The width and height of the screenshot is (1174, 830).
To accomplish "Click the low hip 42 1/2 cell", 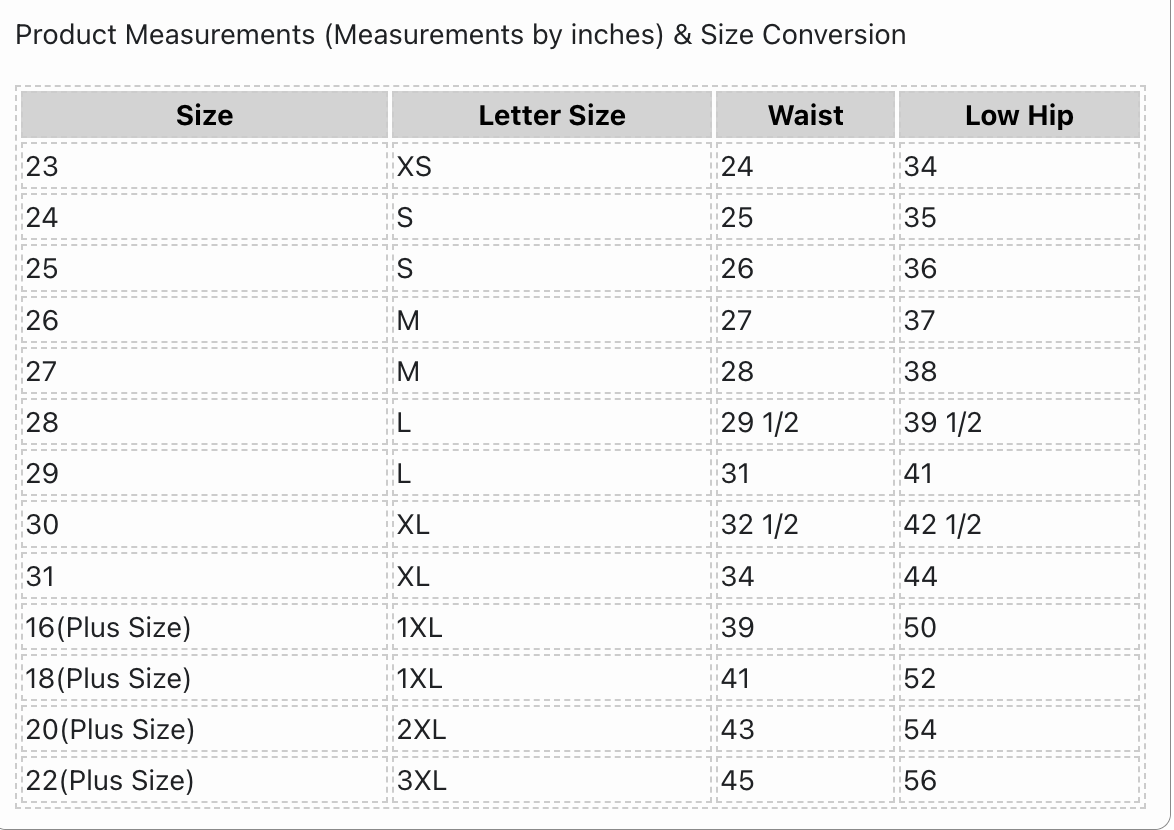I will 1019,525.
